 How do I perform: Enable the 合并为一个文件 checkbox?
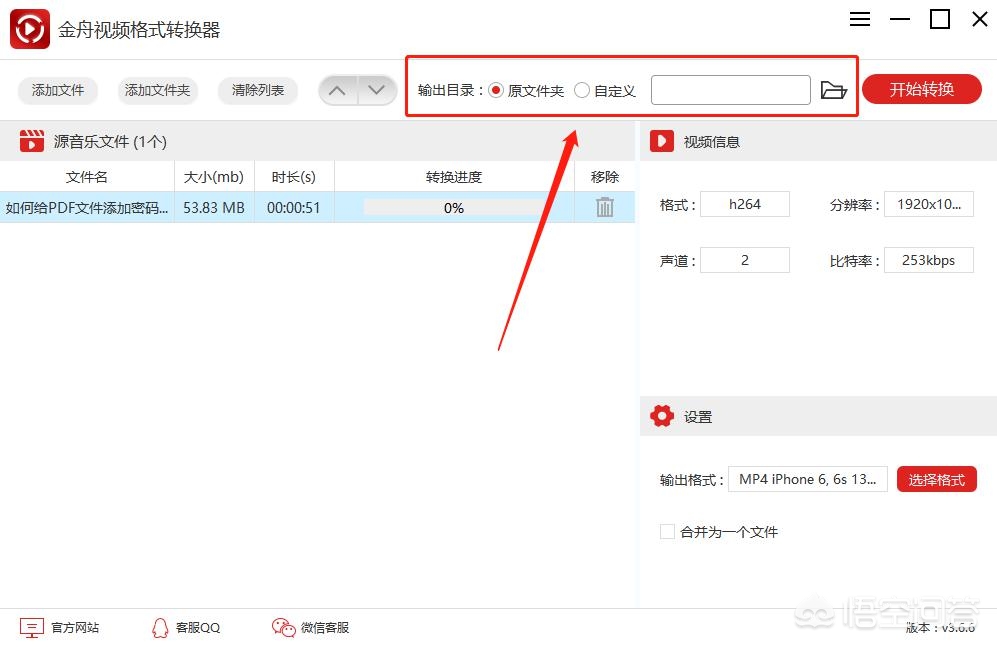[x=667, y=531]
